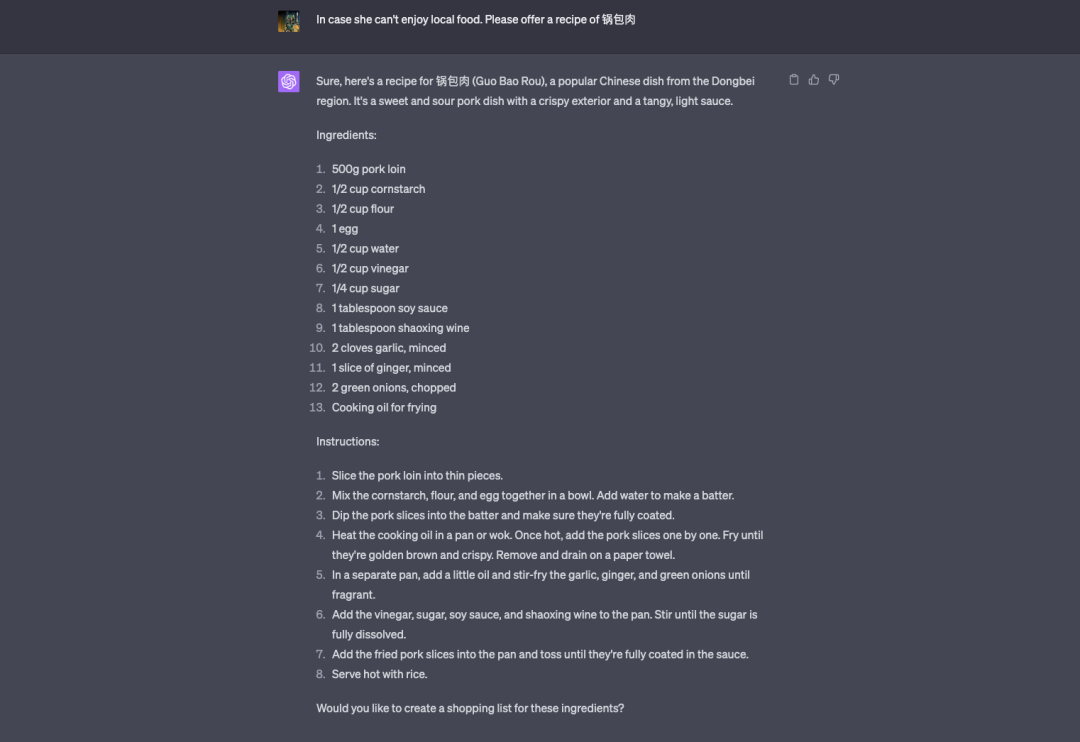Screen dimensions: 1080x742
Task: Click the "2 green onions, chopped" item
Action: tap(393, 387)
